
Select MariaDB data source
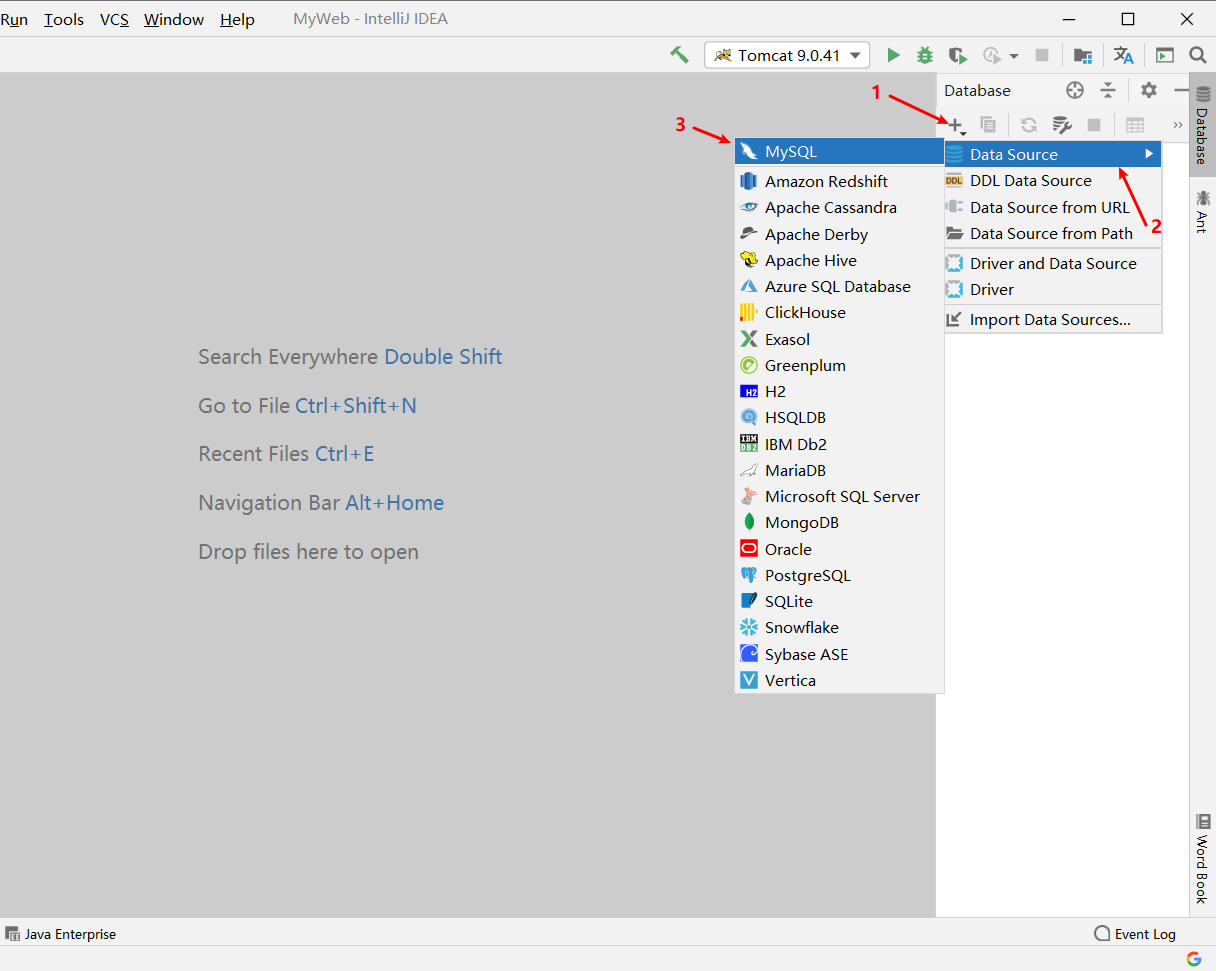coord(839,471)
